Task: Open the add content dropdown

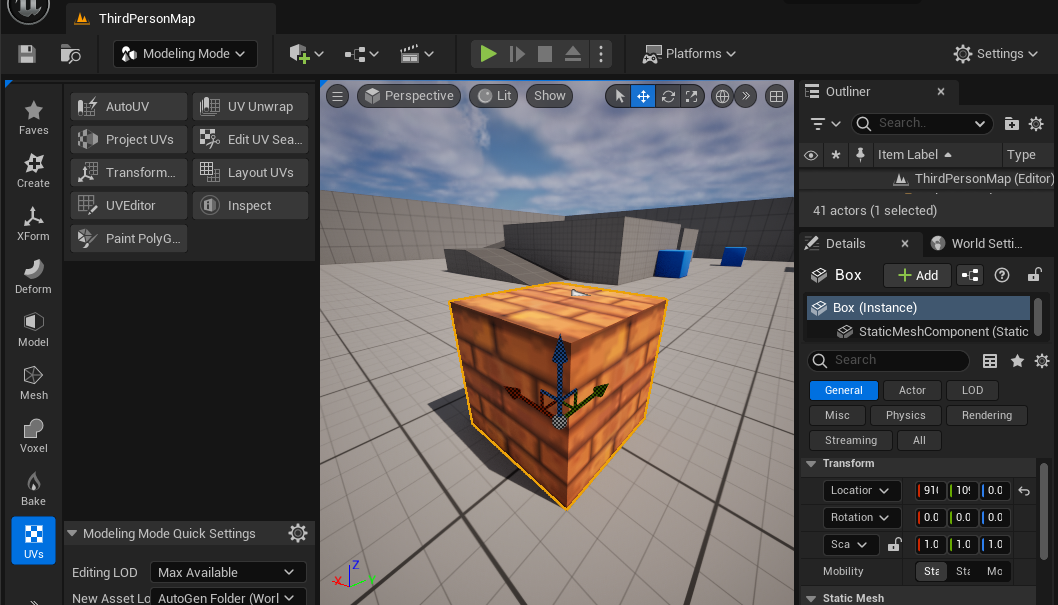Action: tap(306, 54)
